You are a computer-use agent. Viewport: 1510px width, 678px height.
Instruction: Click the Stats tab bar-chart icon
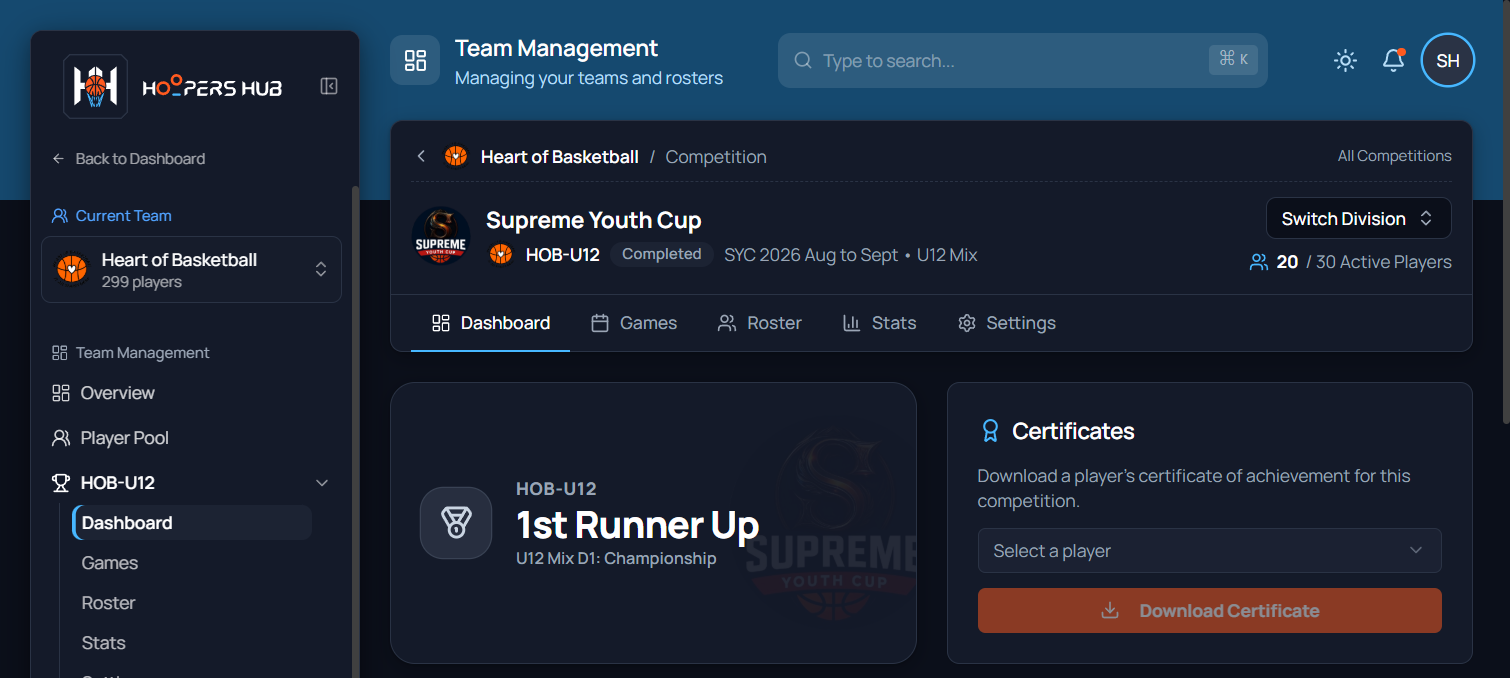[x=851, y=323]
